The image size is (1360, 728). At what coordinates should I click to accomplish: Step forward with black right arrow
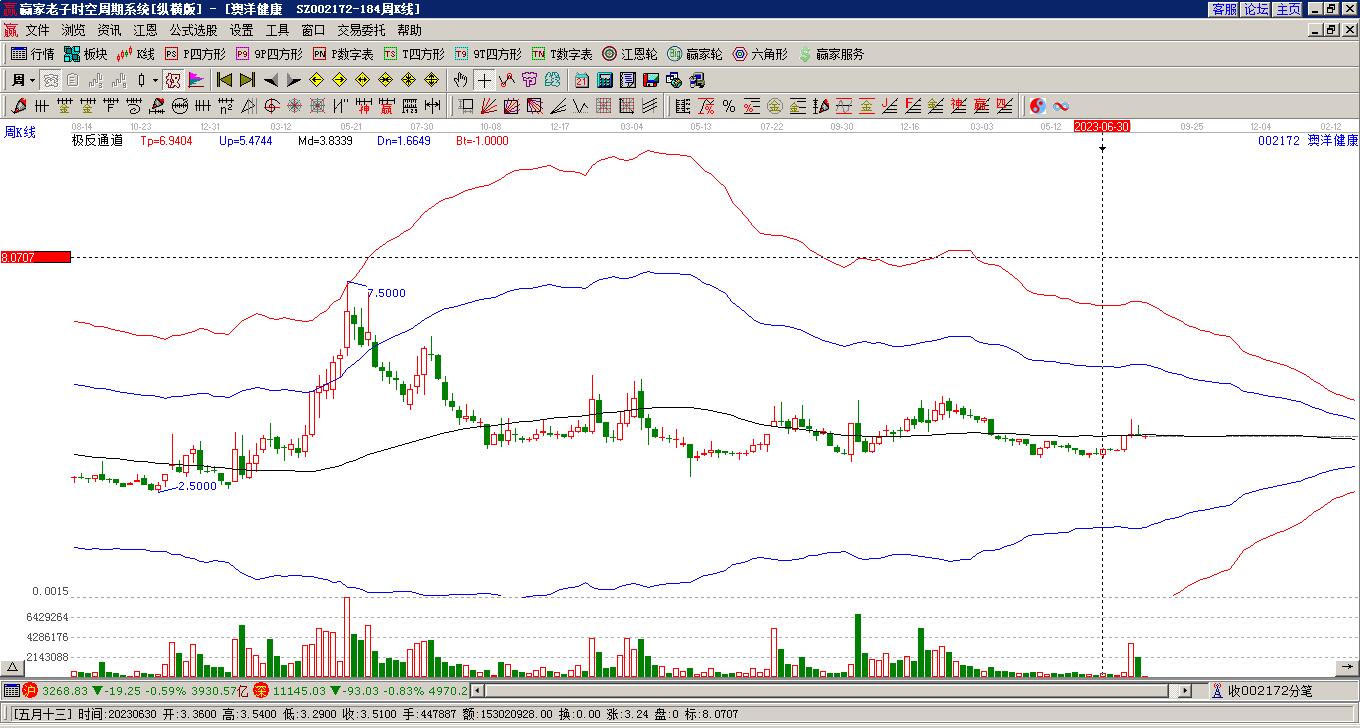pyautogui.click(x=294, y=80)
